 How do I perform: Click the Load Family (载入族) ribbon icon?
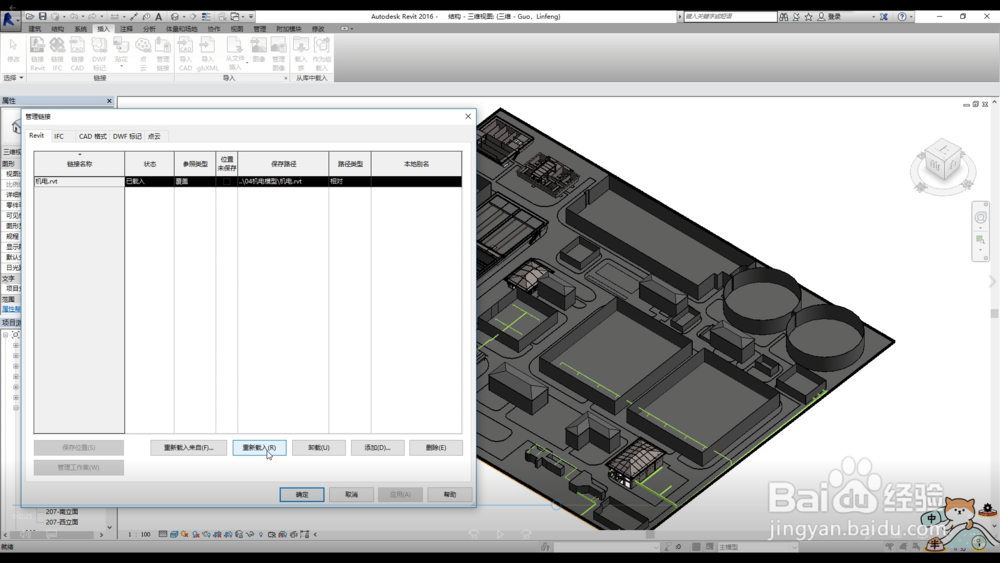[301, 54]
